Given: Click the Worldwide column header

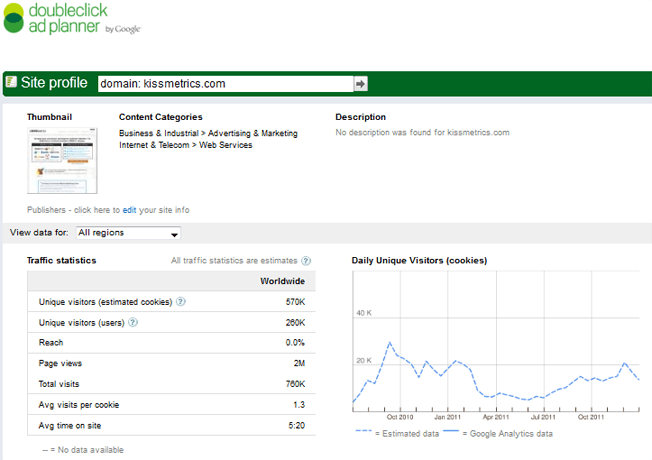Looking at the screenshot, I should 283,281.
